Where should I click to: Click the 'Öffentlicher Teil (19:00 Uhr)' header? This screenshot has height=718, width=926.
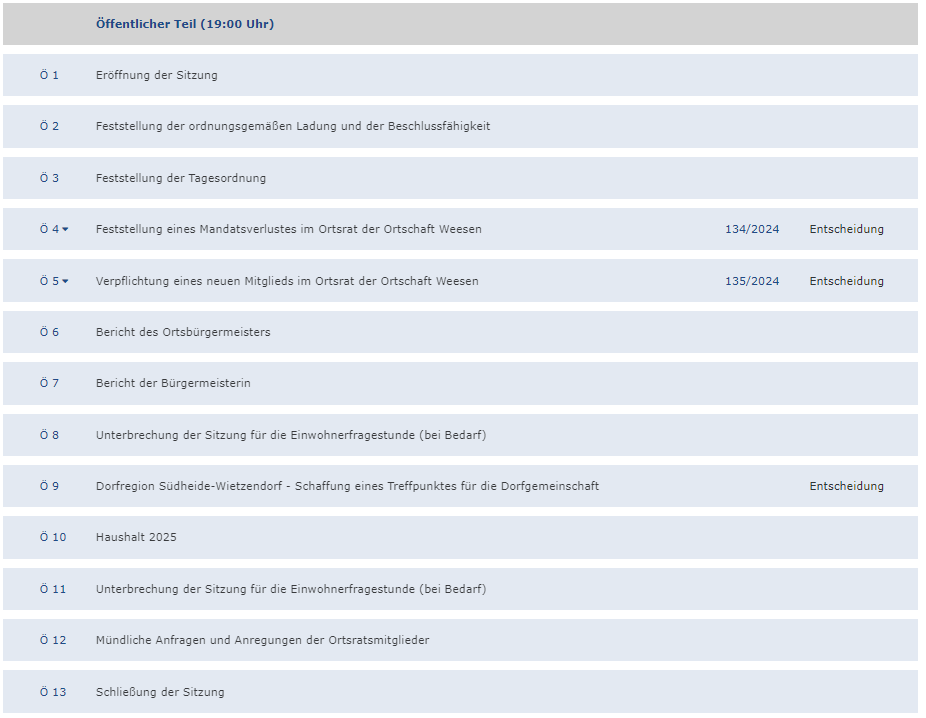tap(184, 25)
